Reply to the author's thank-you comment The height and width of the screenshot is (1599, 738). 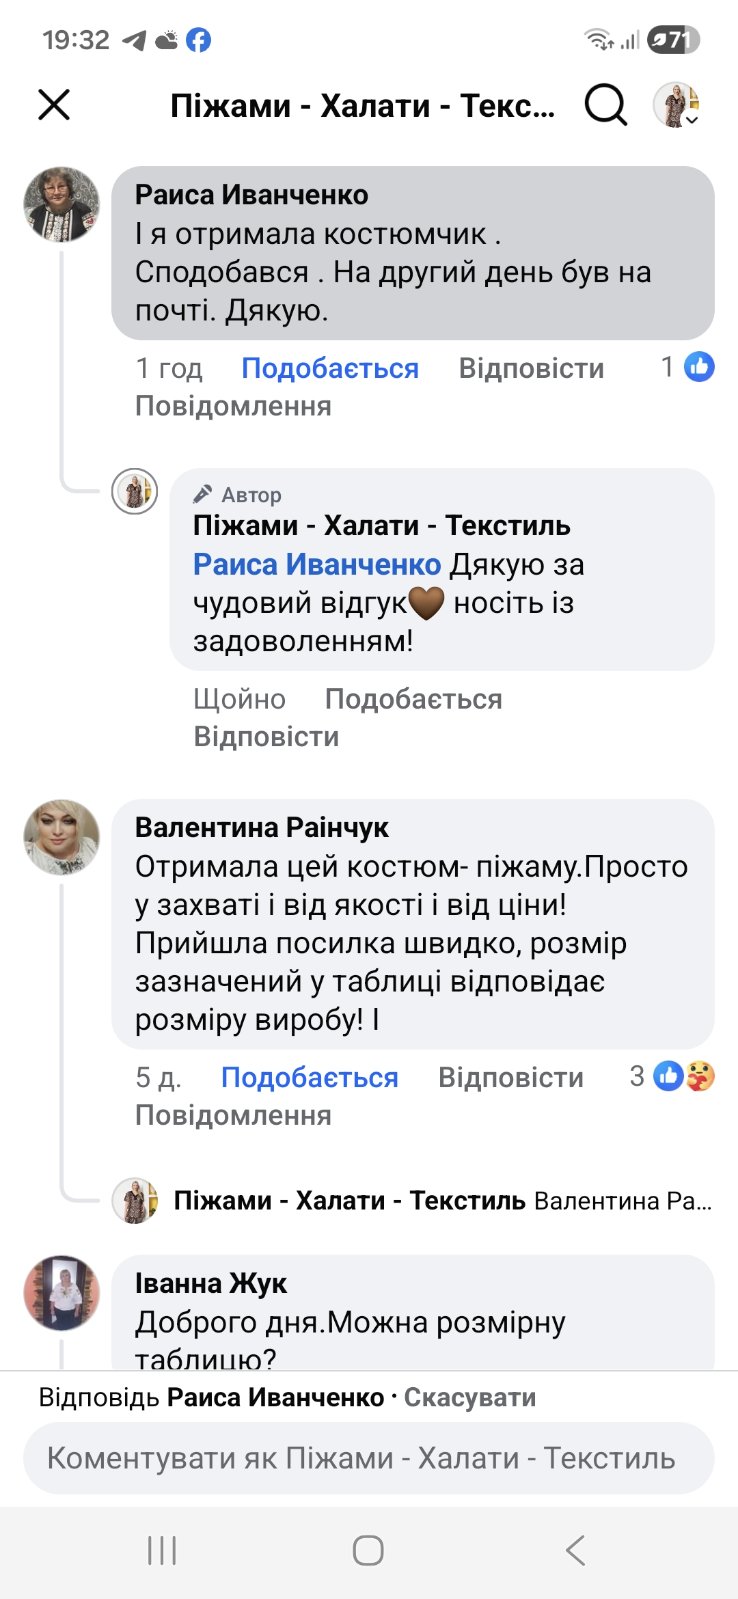click(266, 737)
